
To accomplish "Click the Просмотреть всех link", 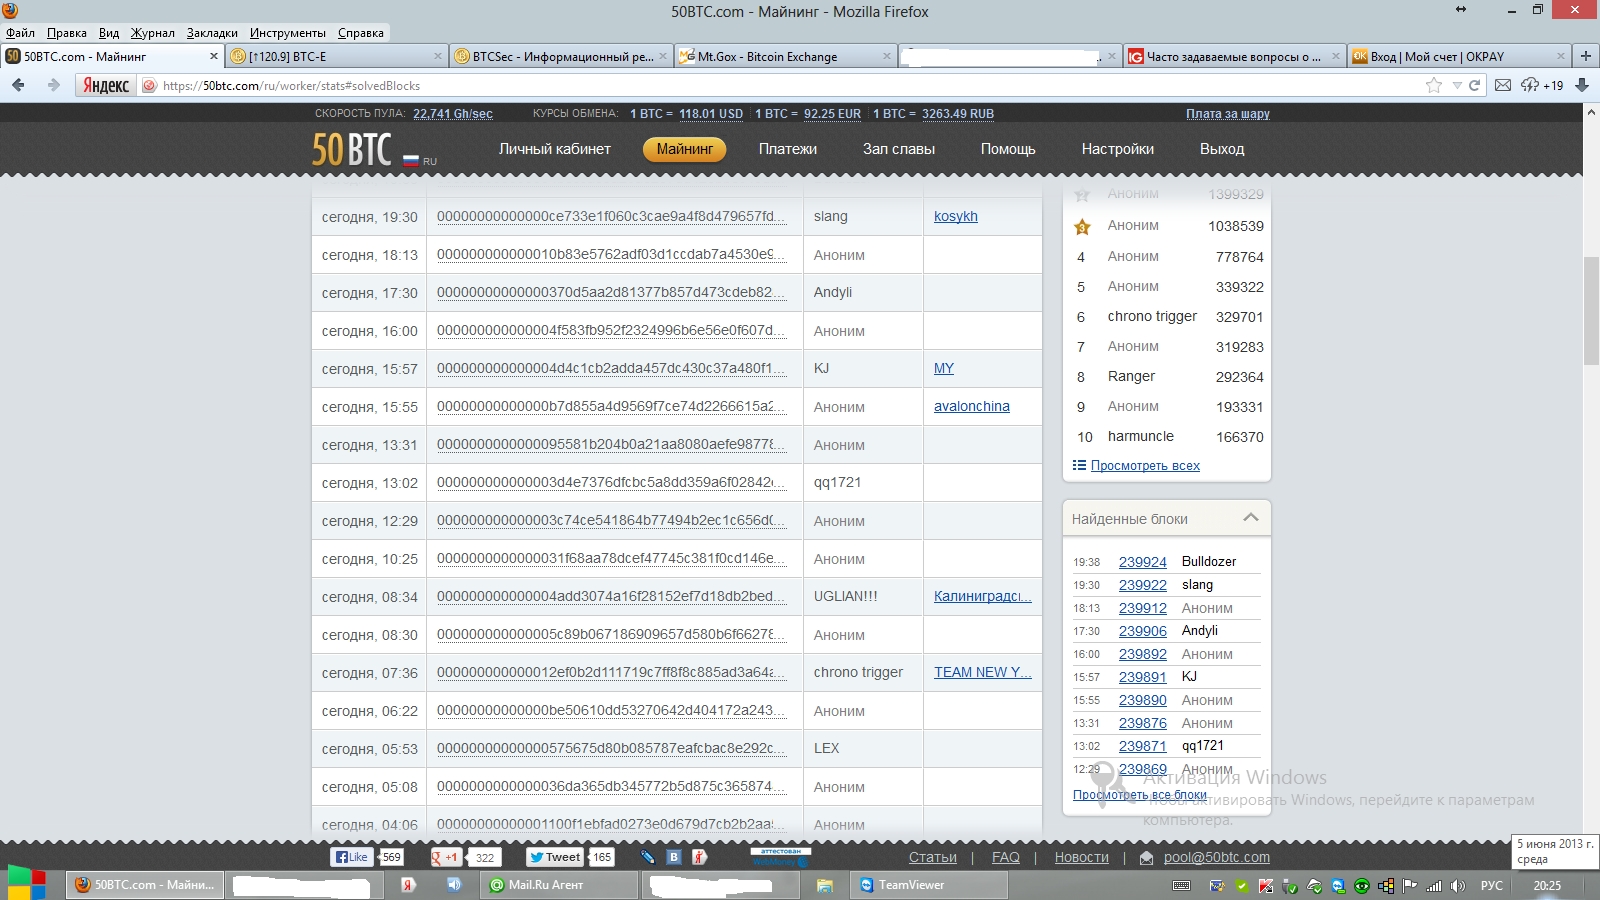I will 1145,465.
